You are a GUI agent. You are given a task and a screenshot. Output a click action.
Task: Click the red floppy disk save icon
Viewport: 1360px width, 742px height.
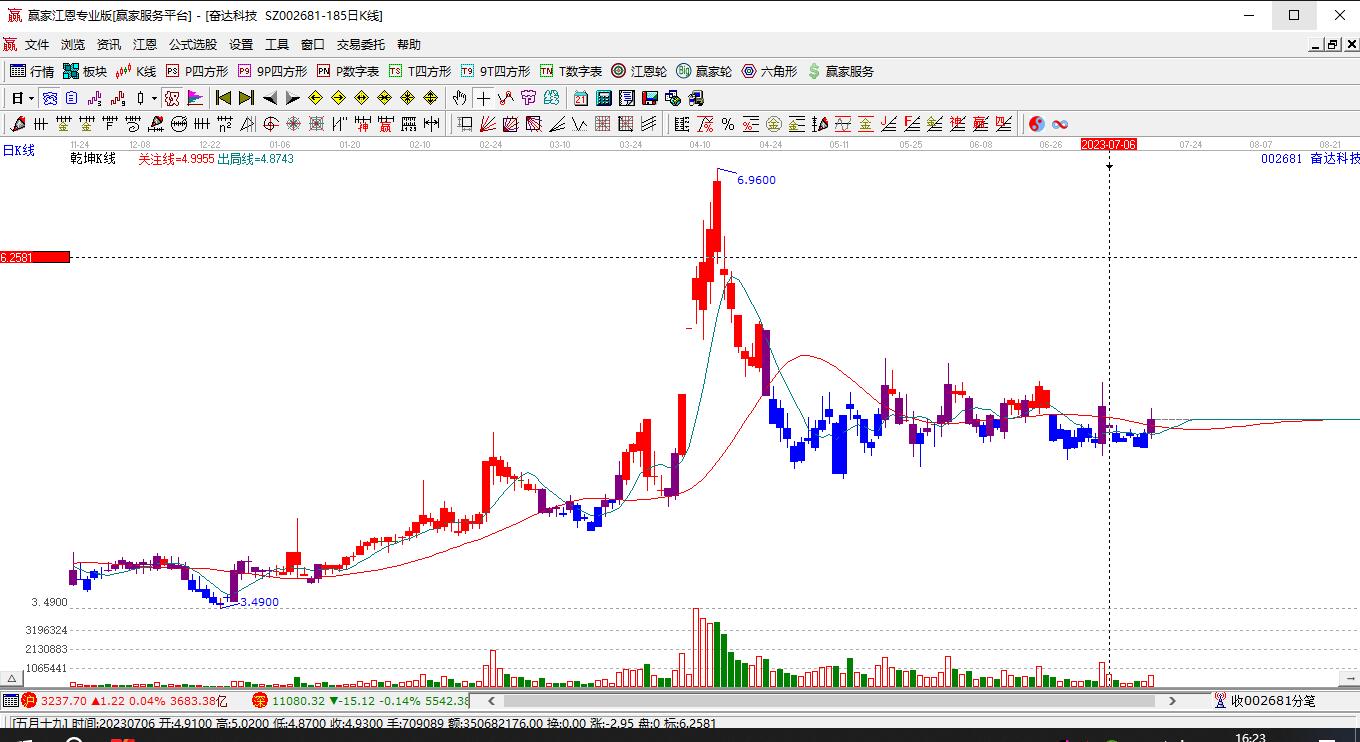tap(650, 98)
